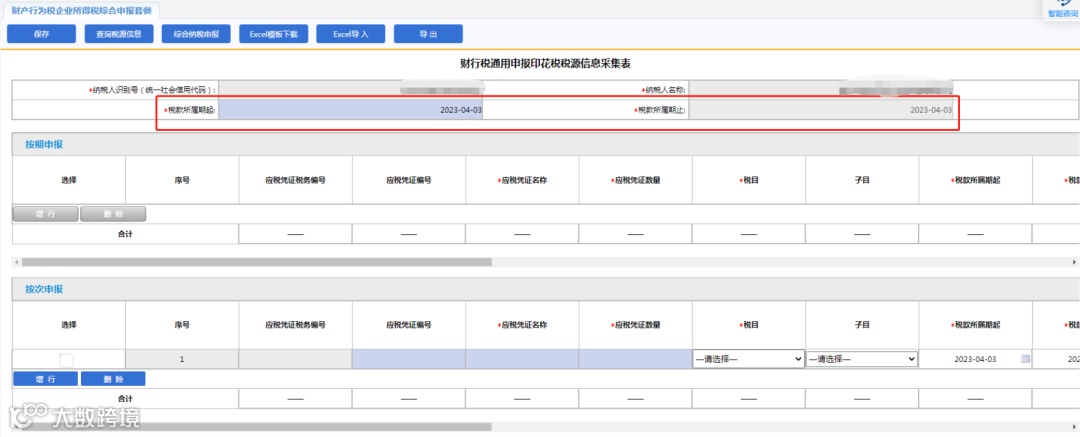The width and height of the screenshot is (1080, 437).
Task: Click the 导出 button
Action: (428, 34)
